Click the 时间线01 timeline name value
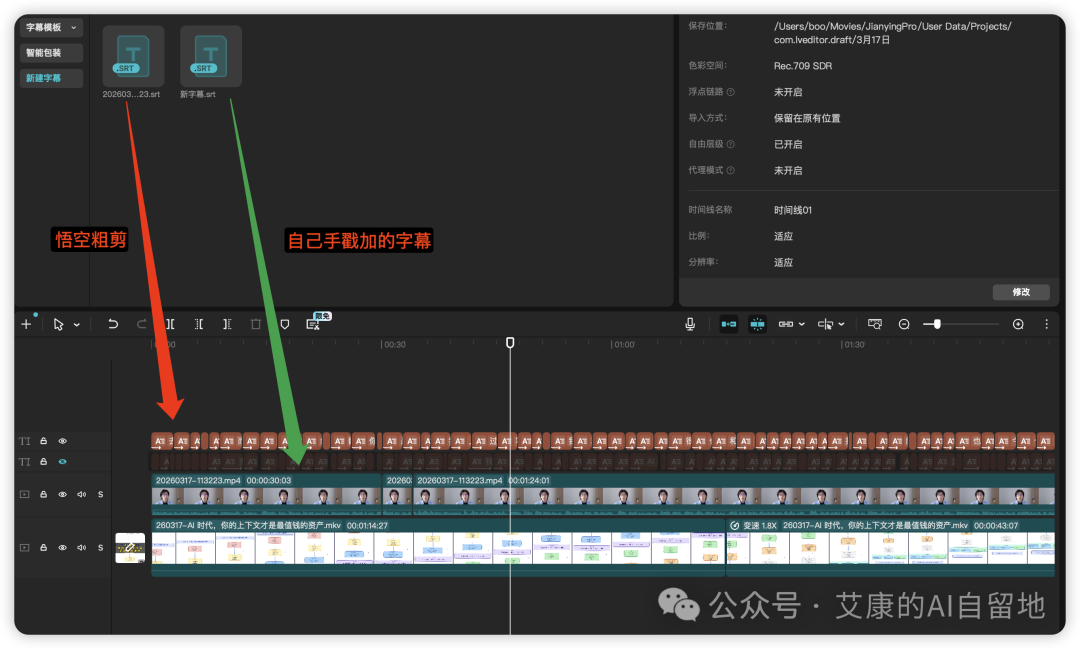 [x=793, y=210]
